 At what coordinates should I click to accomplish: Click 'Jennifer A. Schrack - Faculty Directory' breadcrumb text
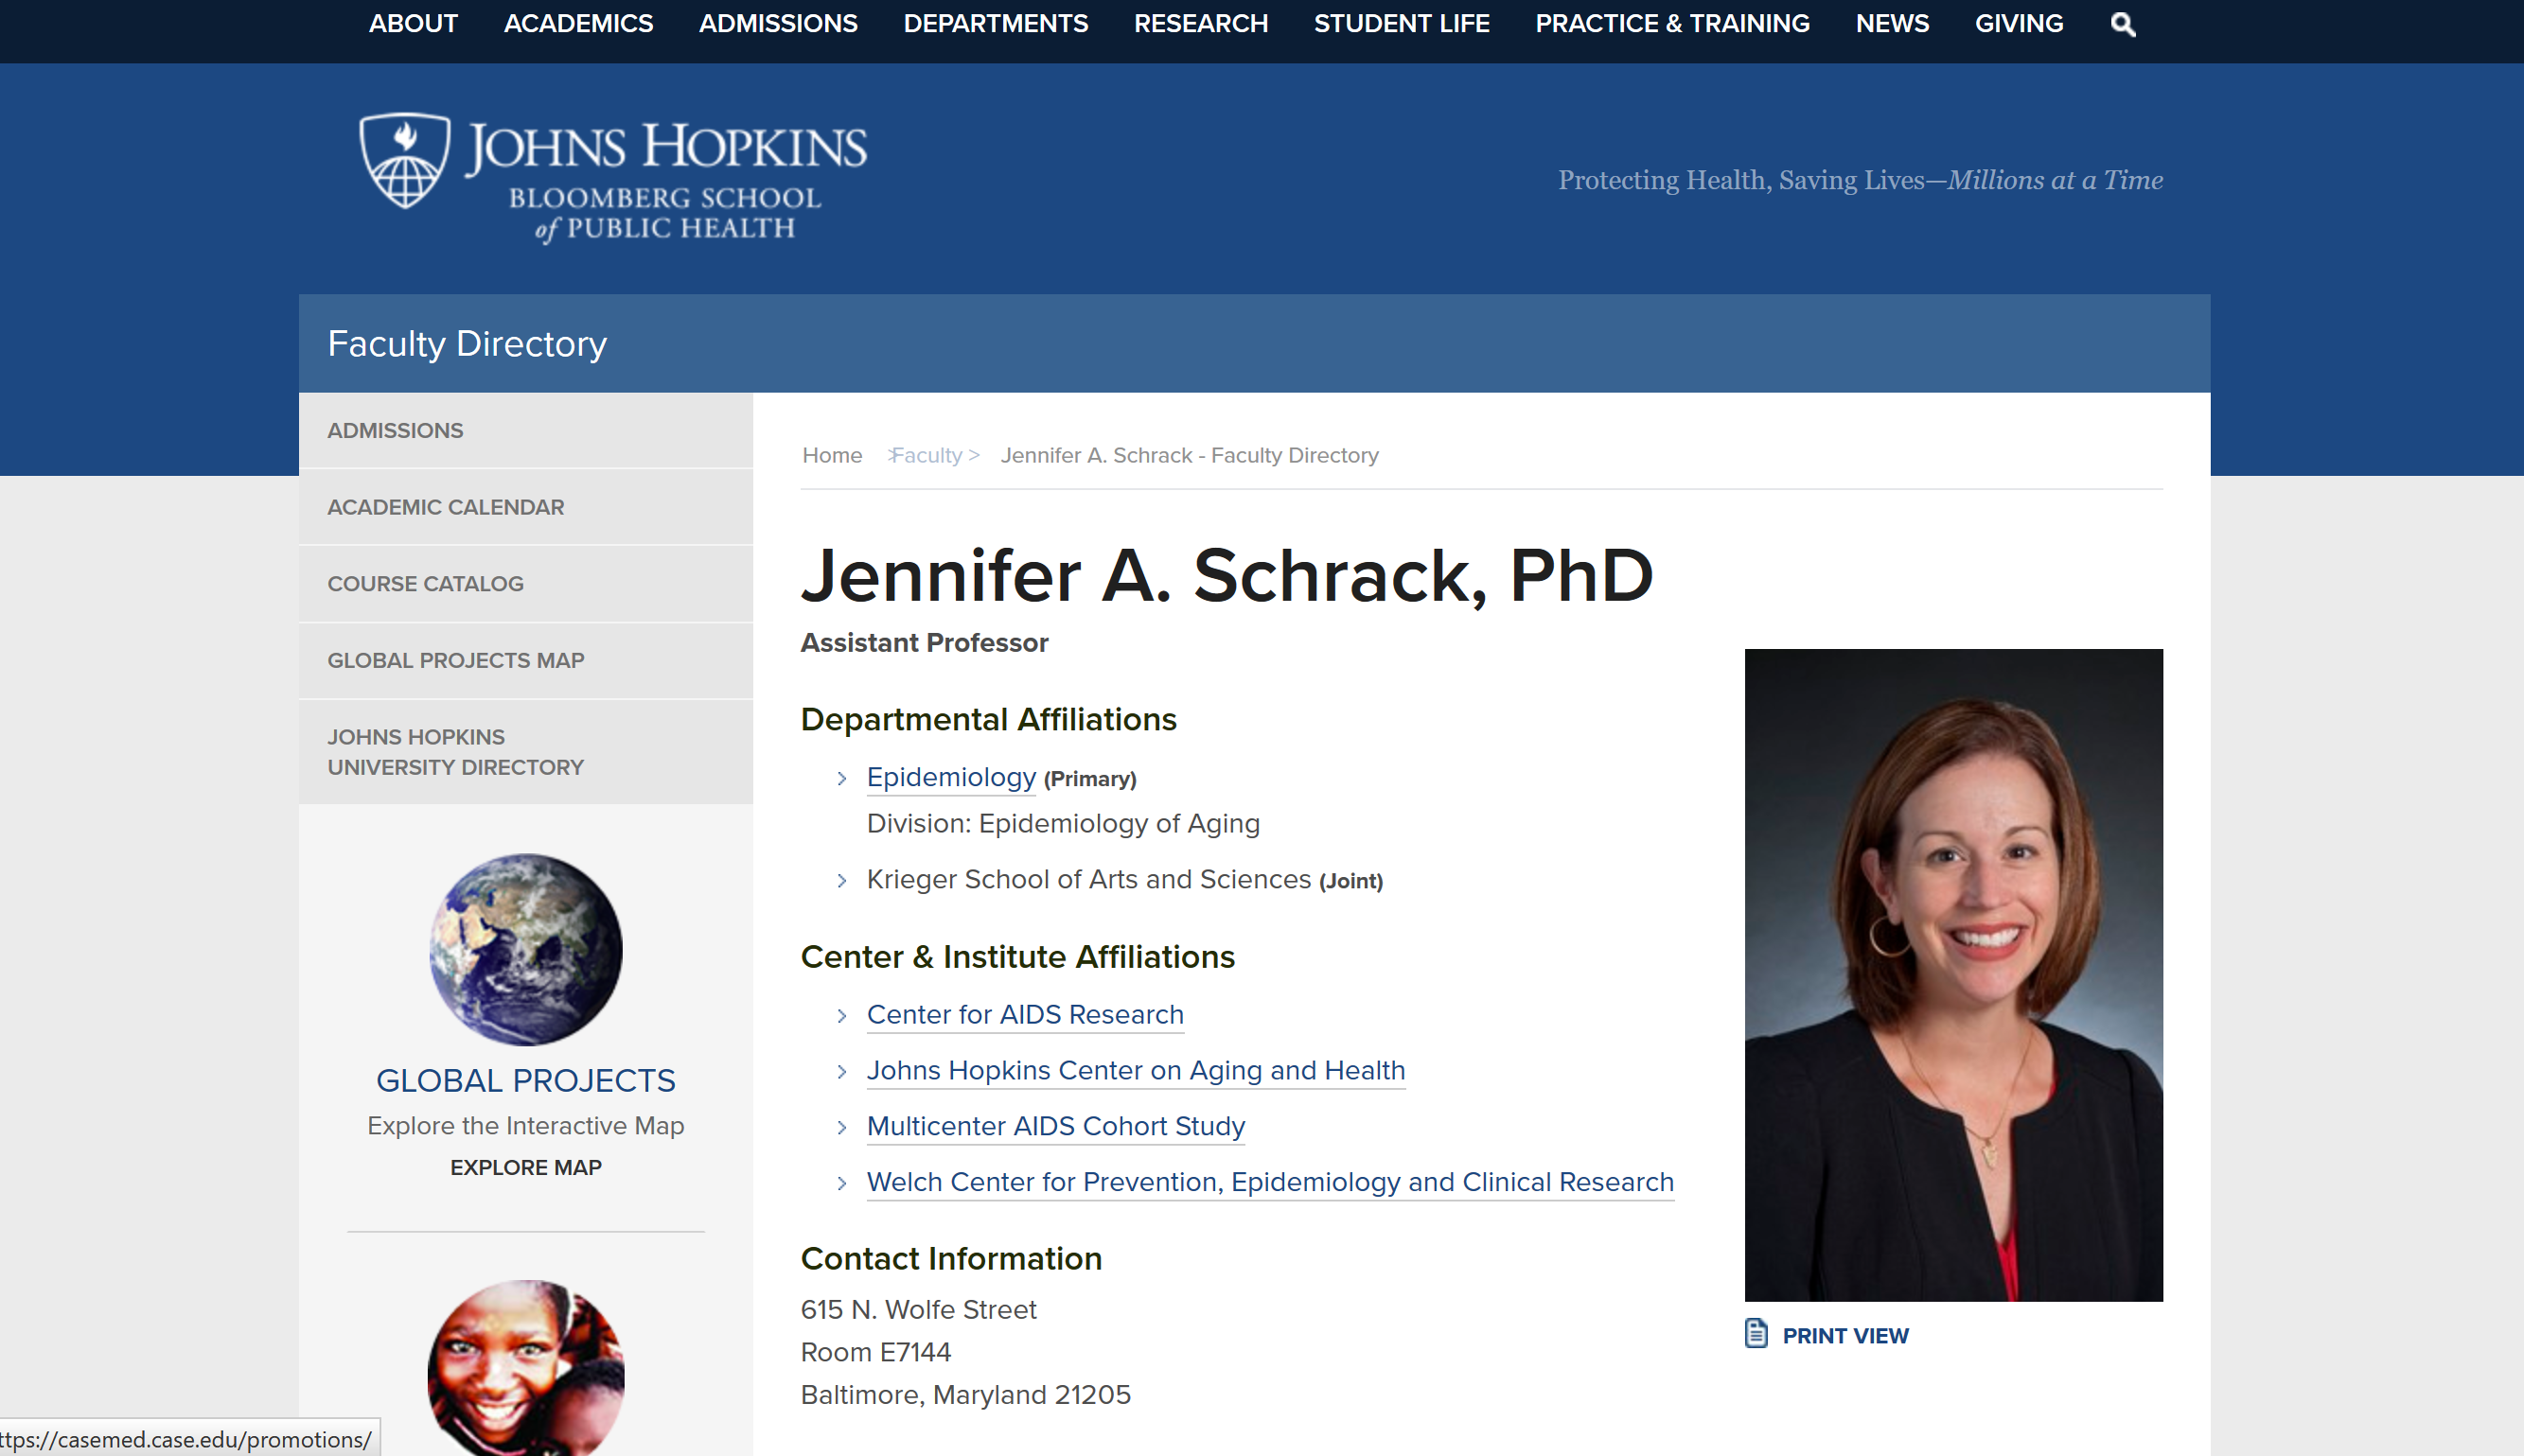tap(1189, 455)
